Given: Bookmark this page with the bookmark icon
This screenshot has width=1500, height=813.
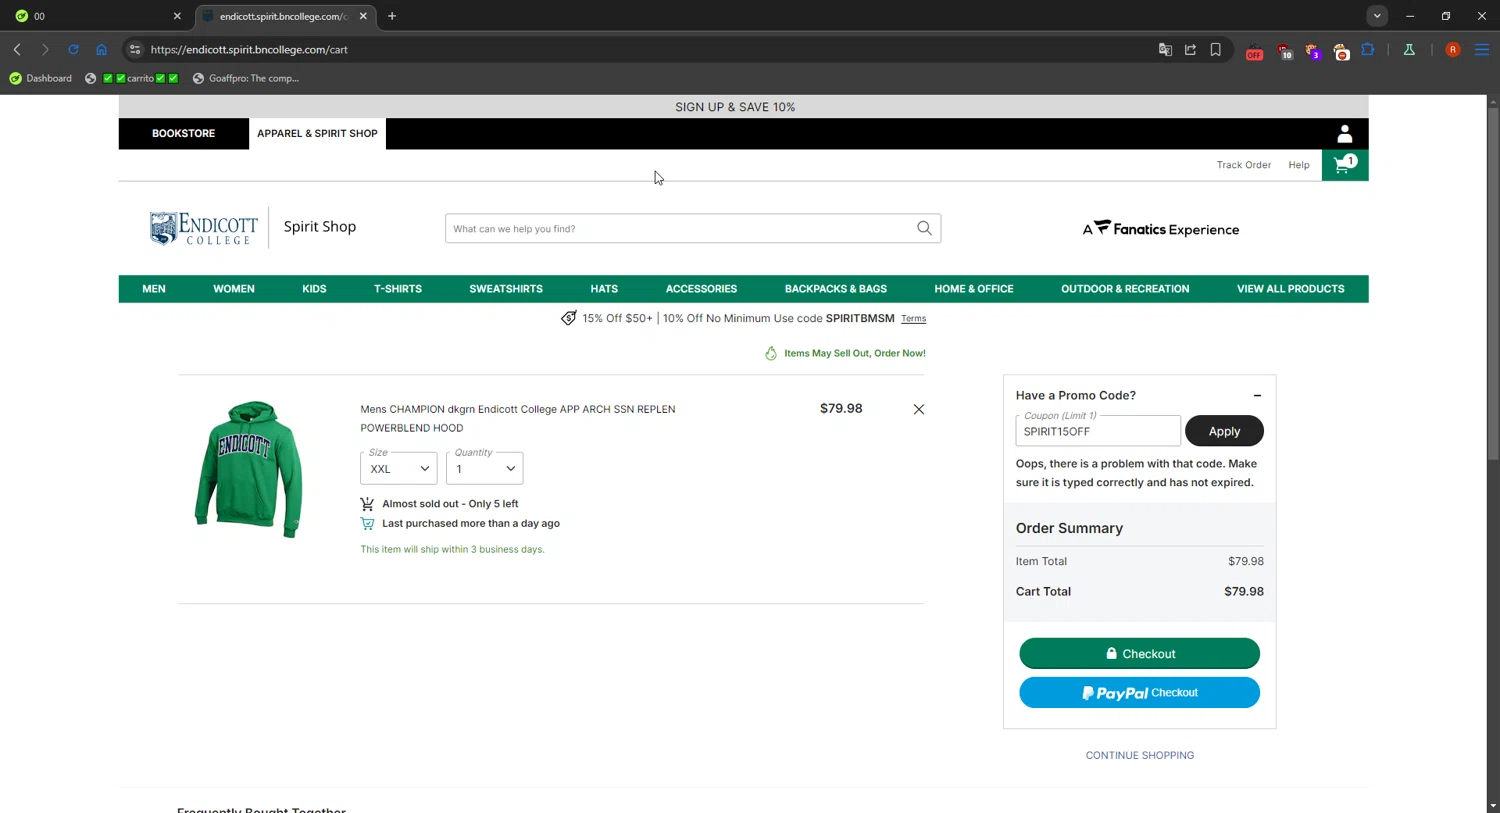Looking at the screenshot, I should point(1215,49).
